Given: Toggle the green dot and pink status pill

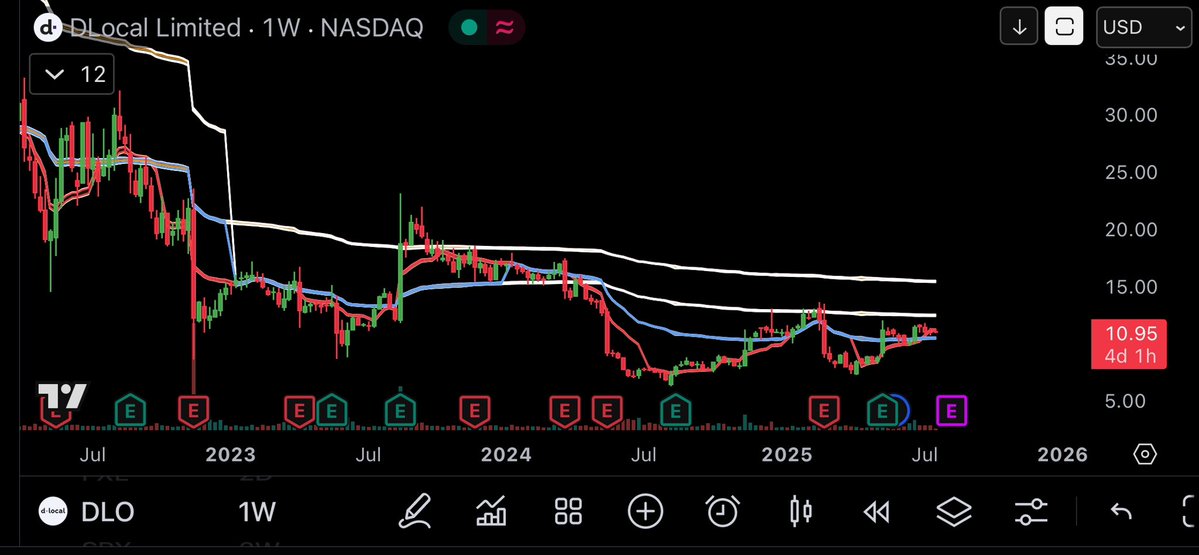Looking at the screenshot, I should click(x=486, y=28).
